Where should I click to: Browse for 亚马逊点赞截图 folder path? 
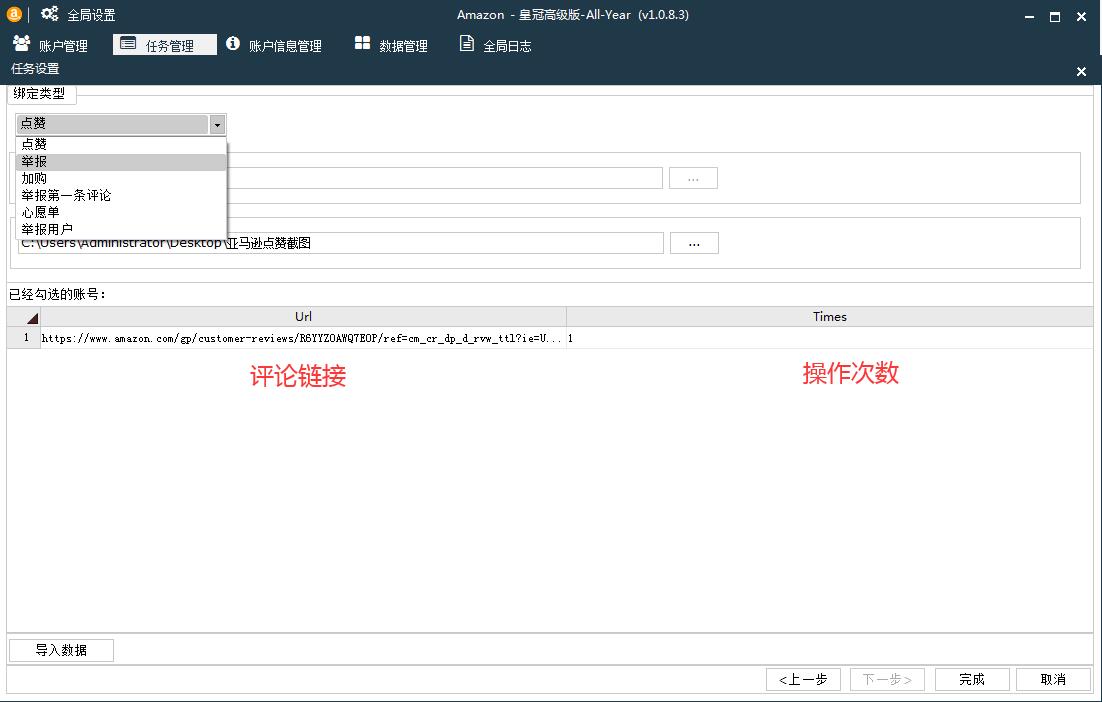[694, 243]
